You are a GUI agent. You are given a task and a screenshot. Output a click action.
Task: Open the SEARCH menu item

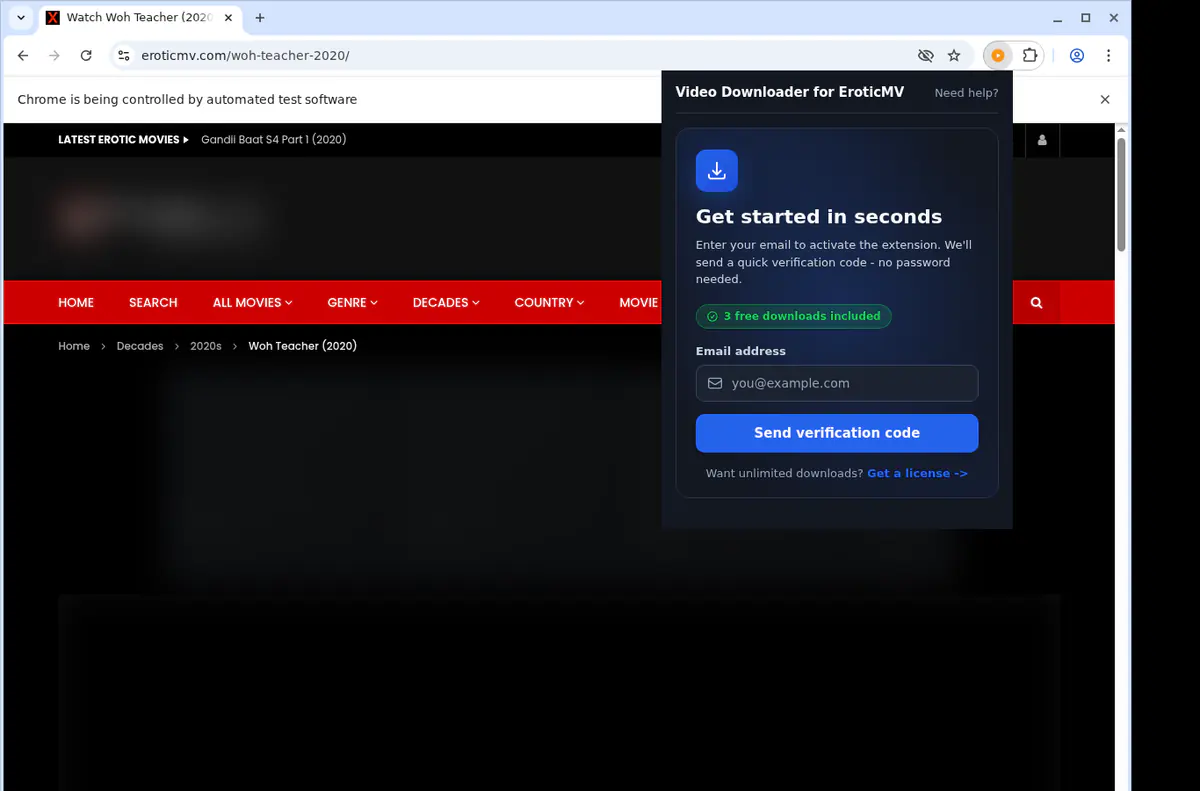(x=153, y=302)
